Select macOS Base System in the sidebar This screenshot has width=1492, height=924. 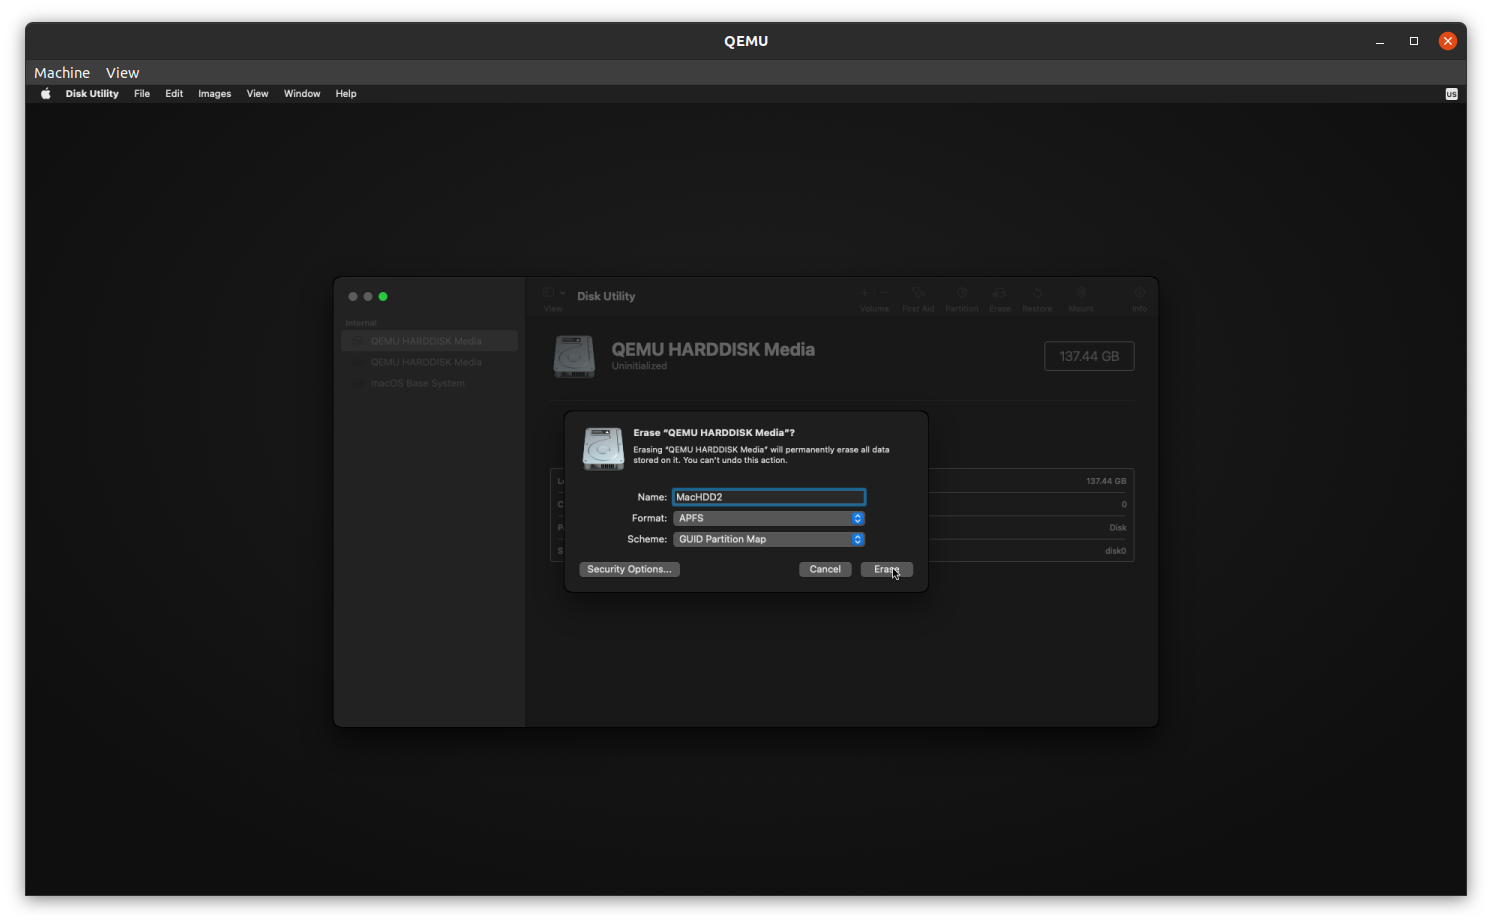coord(417,383)
